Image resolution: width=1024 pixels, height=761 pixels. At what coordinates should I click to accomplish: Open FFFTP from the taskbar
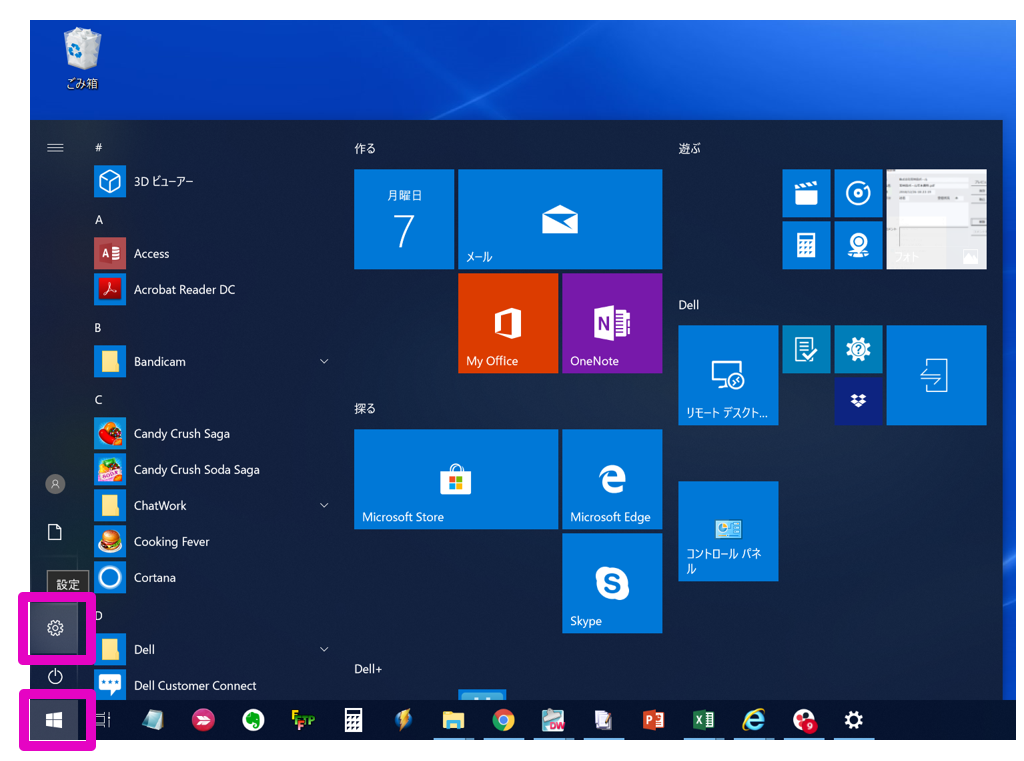303,720
